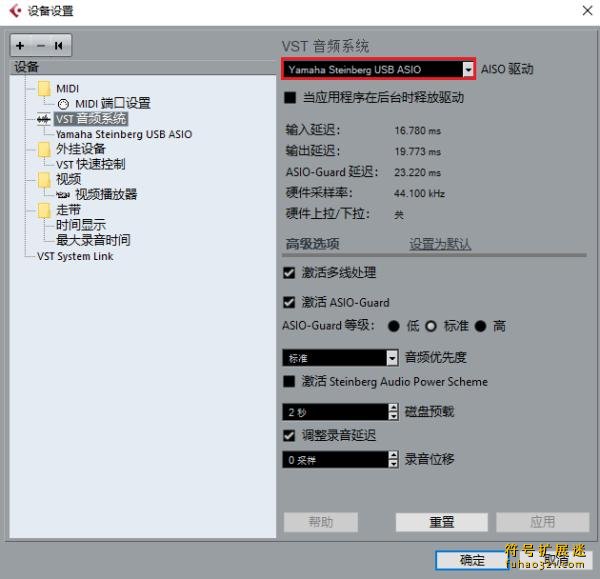This screenshot has height=579, width=600.
Task: Toggle 调整录音延迟 checkbox
Action: point(289,435)
